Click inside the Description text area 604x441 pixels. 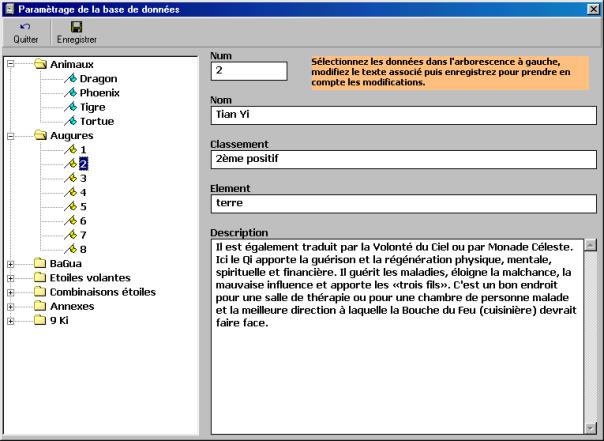coord(397,337)
